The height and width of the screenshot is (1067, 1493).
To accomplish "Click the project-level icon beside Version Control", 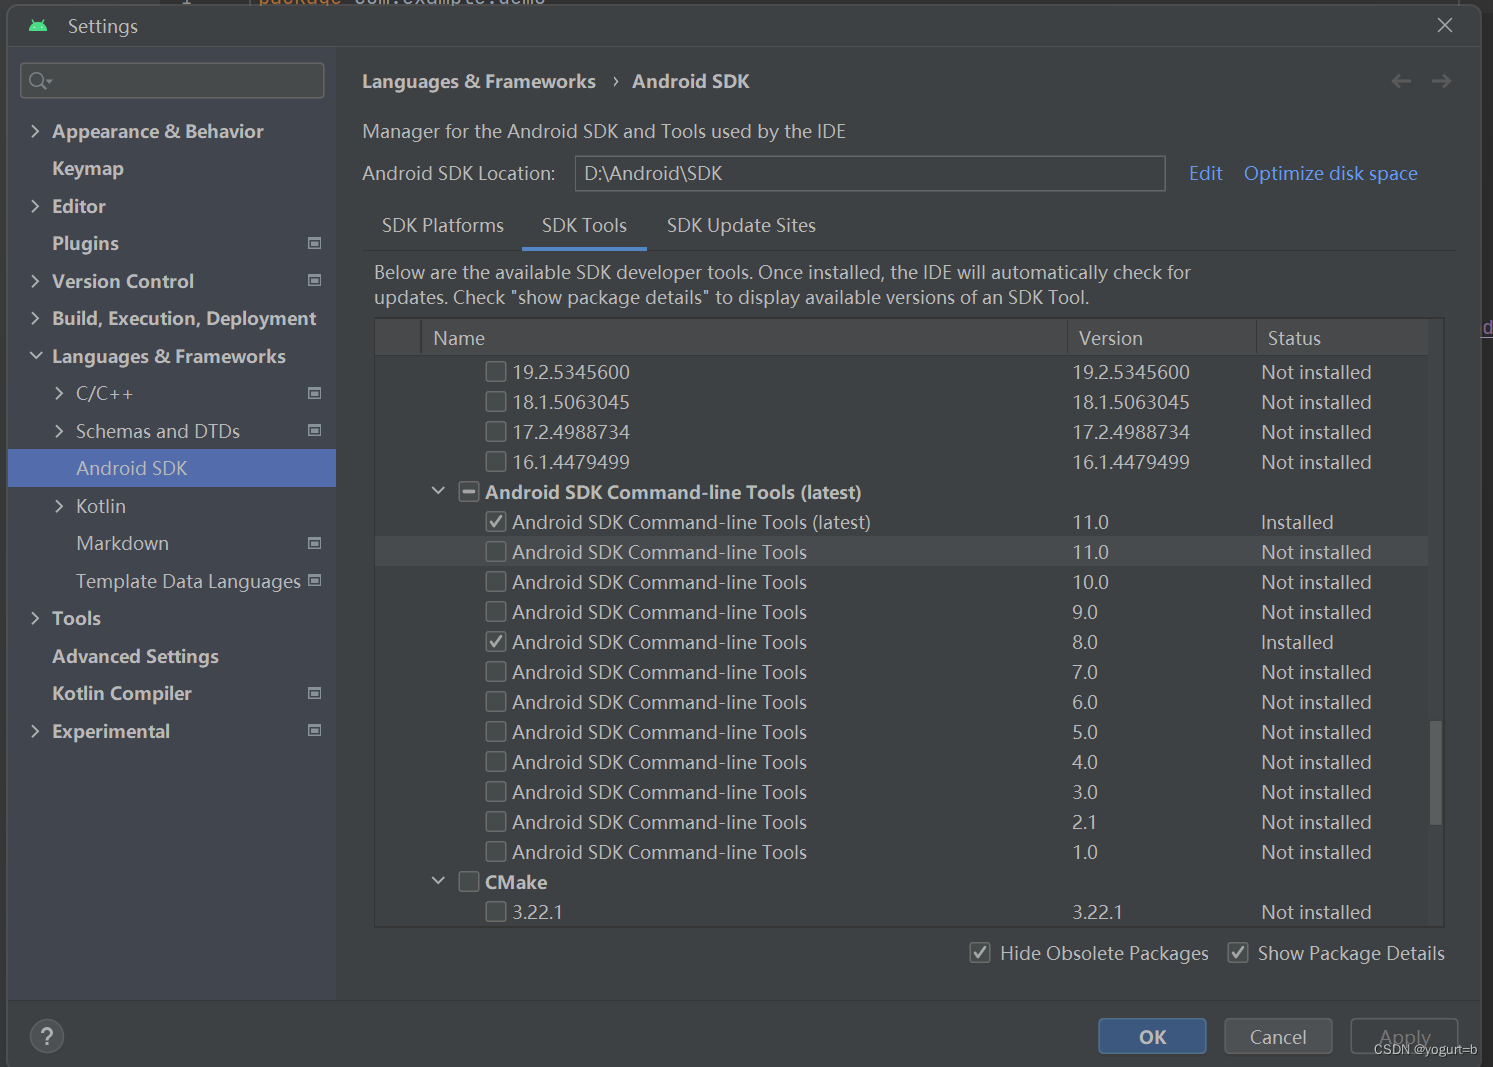I will [x=314, y=281].
